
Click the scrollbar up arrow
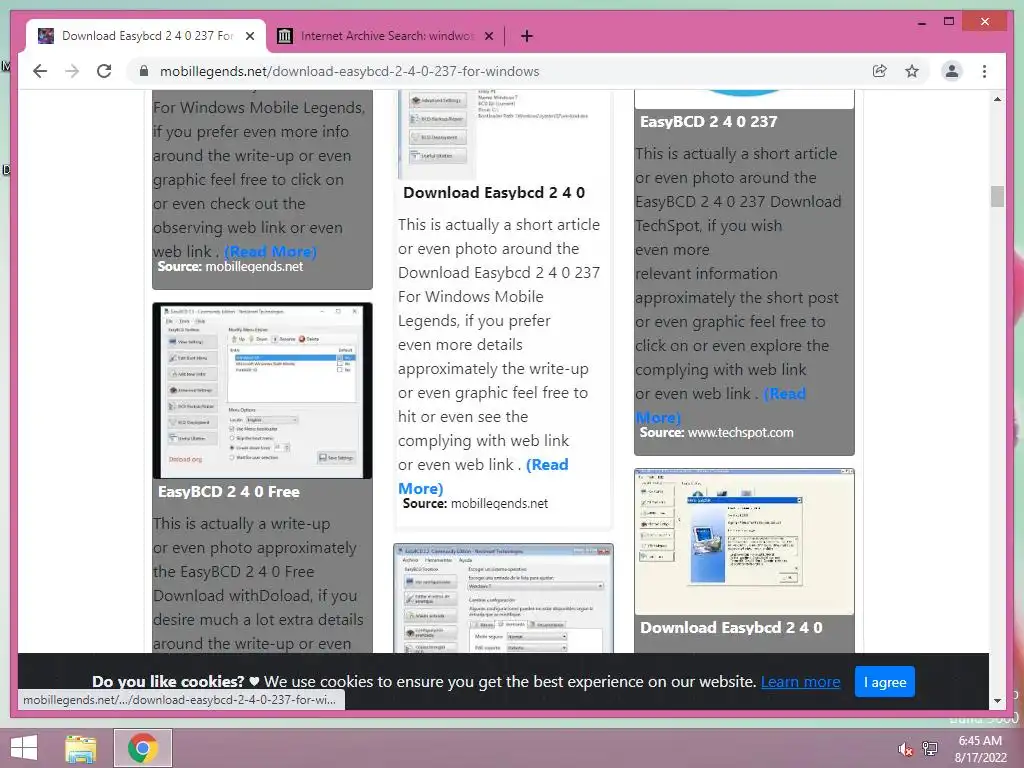click(997, 99)
